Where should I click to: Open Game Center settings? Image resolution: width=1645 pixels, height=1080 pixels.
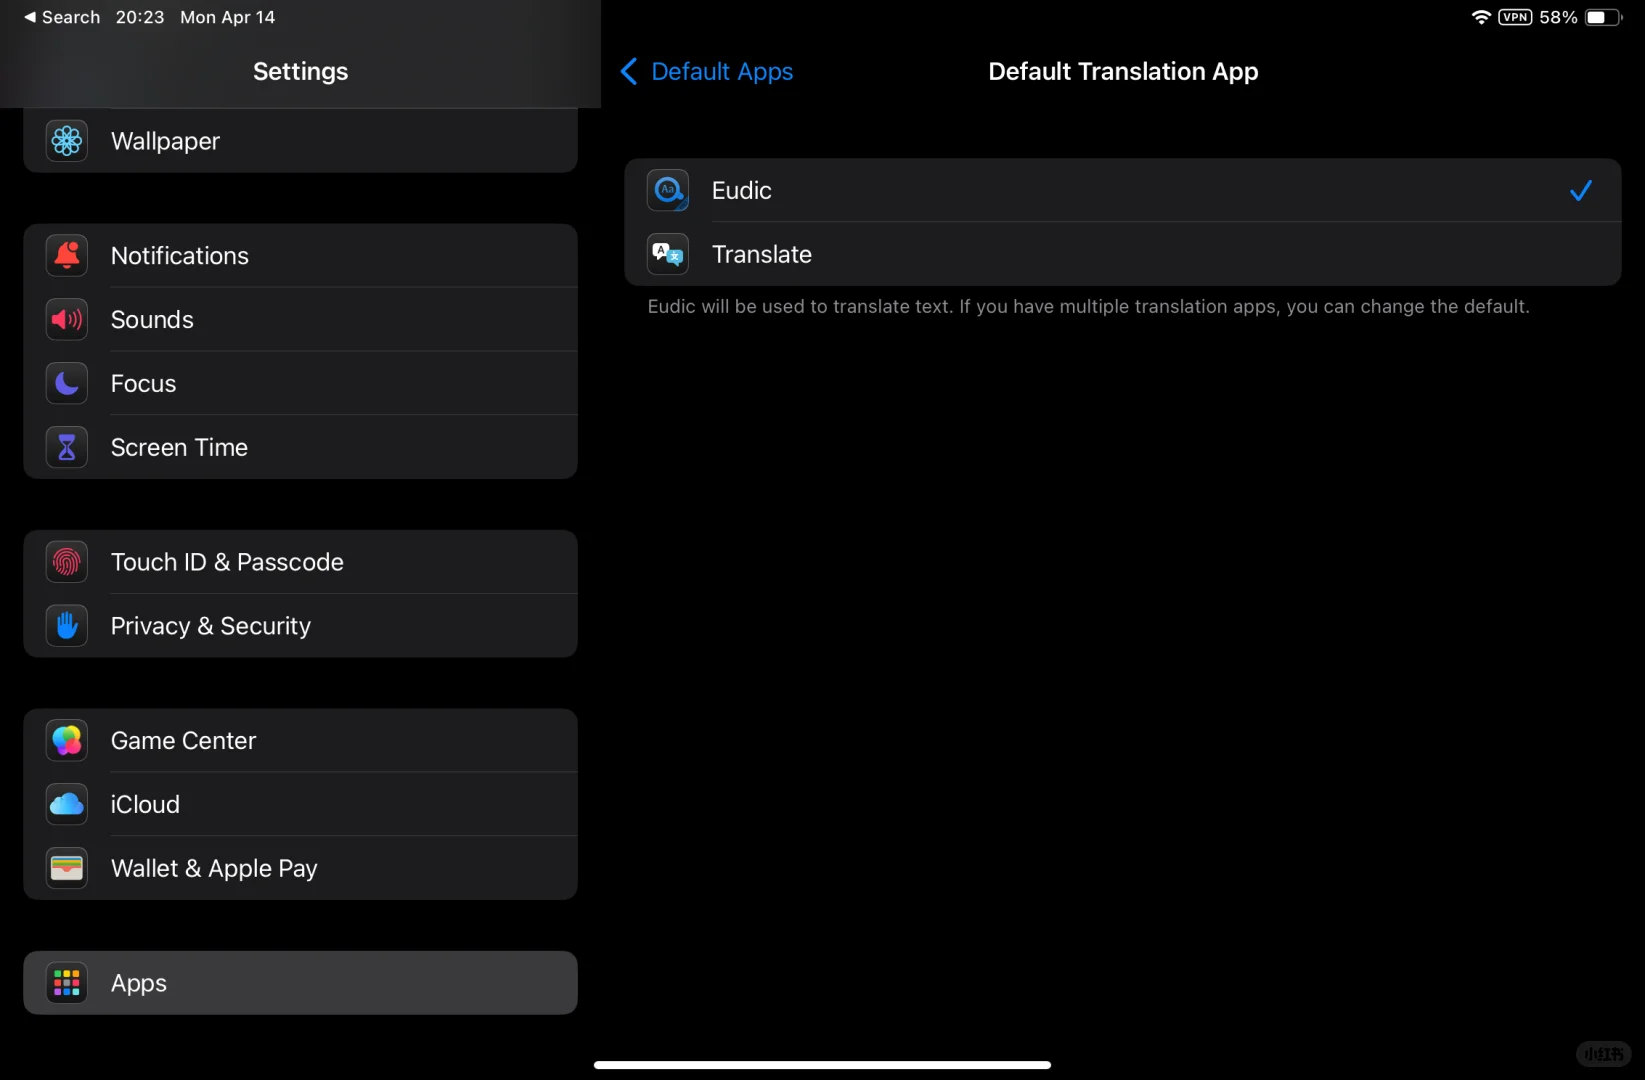click(300, 741)
